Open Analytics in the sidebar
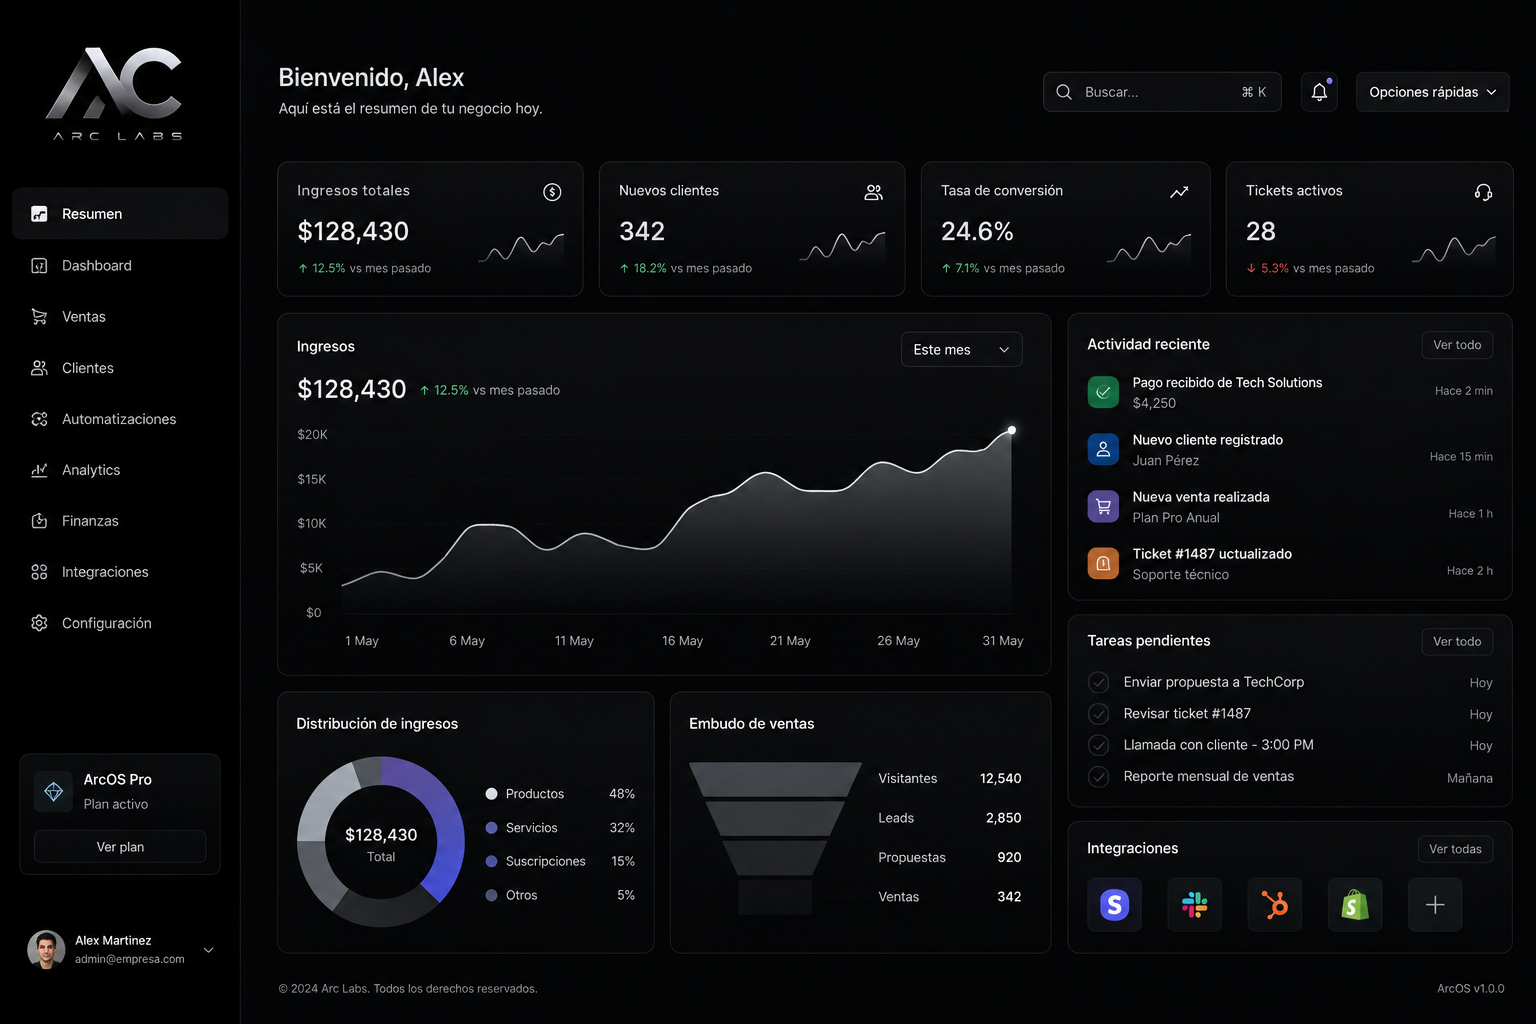This screenshot has height=1024, width=1536. [x=120, y=470]
